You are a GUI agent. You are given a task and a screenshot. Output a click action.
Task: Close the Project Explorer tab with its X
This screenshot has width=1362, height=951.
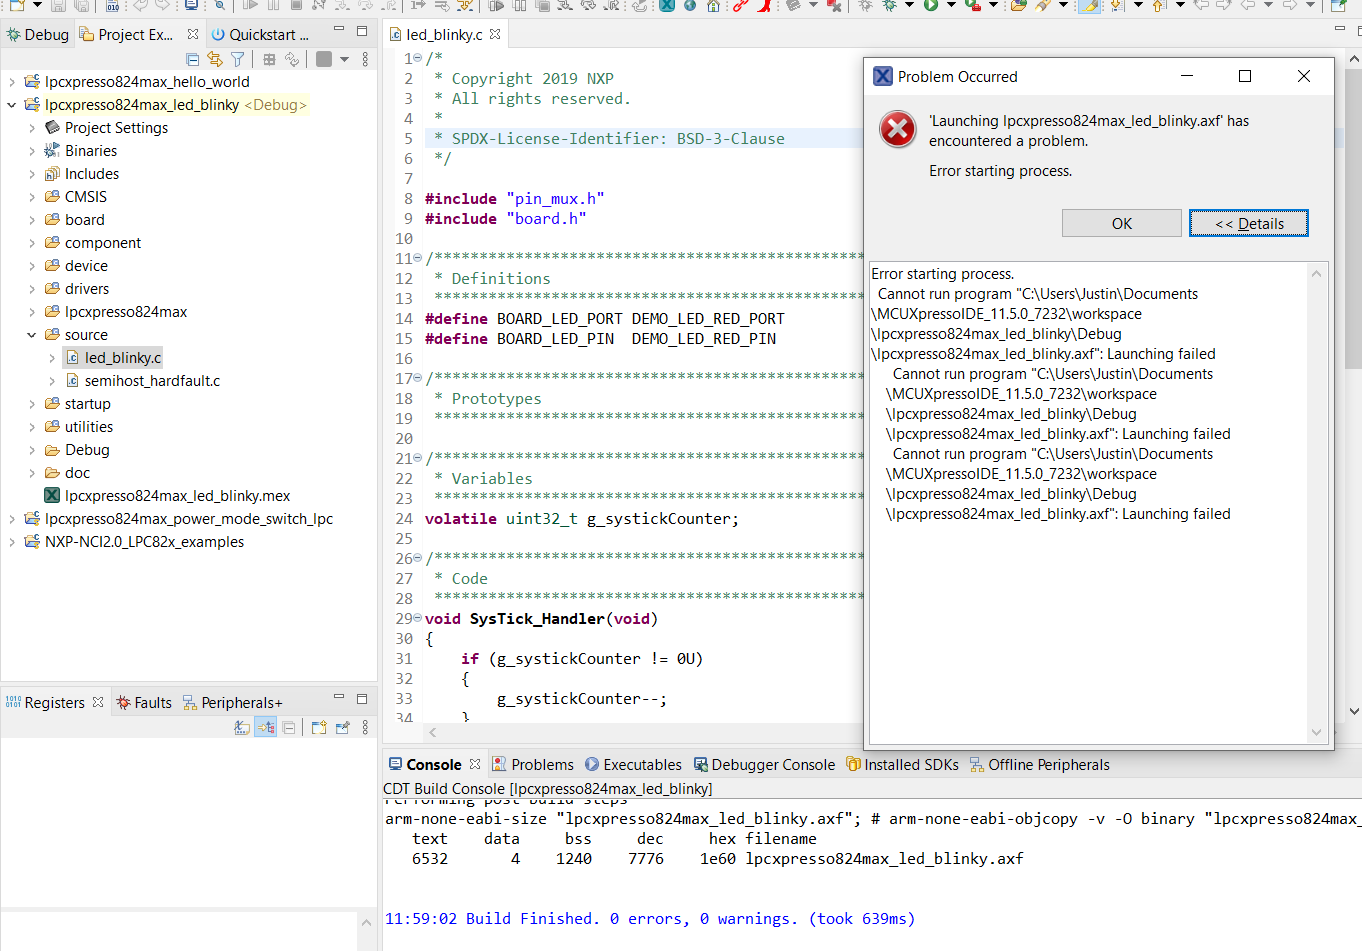click(193, 34)
